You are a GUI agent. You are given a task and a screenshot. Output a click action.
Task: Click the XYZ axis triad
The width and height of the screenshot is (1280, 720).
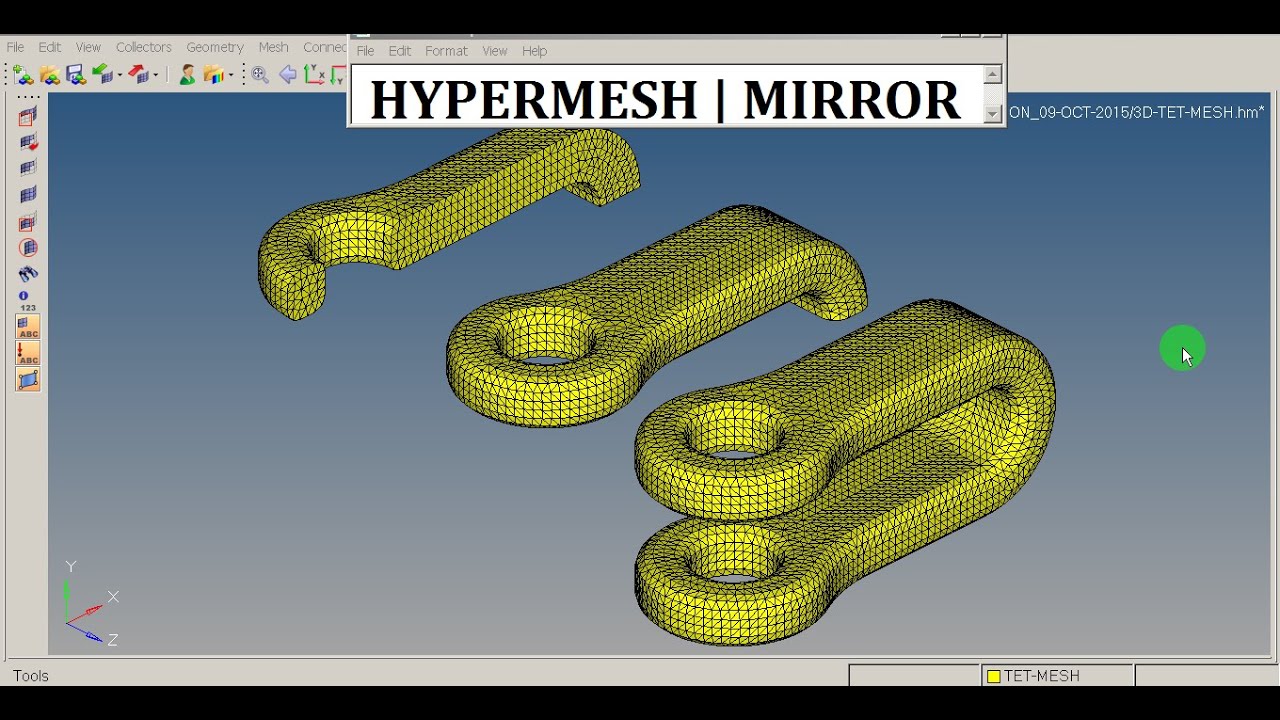click(90, 603)
